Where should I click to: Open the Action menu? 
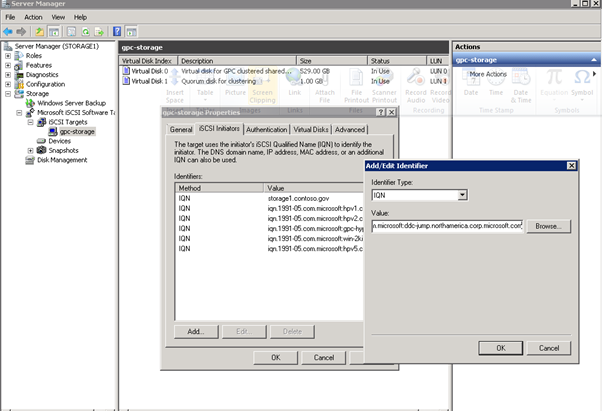click(33, 17)
